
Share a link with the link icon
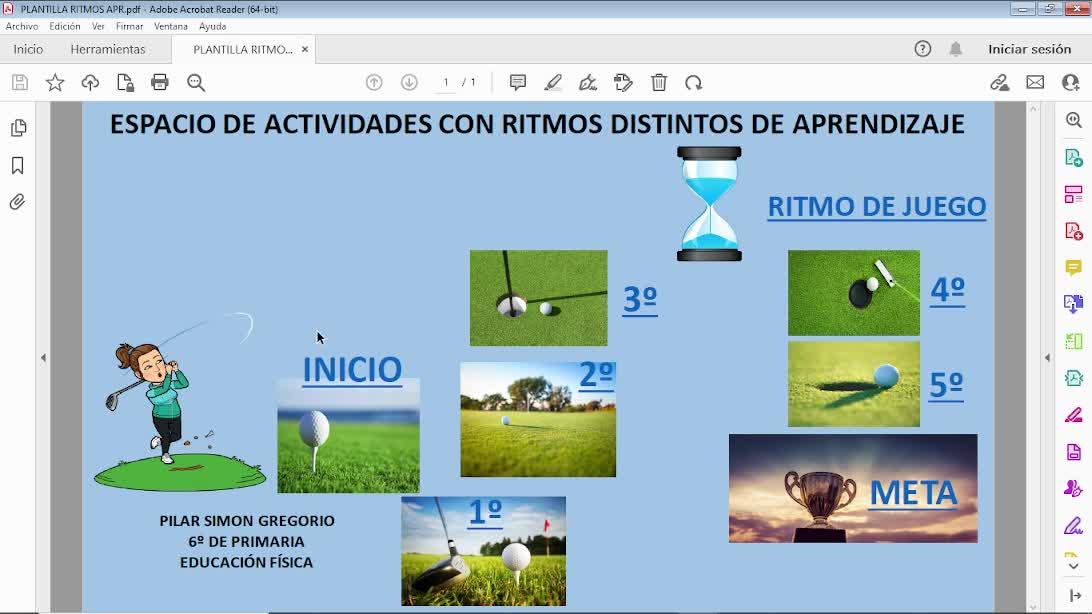click(x=999, y=83)
